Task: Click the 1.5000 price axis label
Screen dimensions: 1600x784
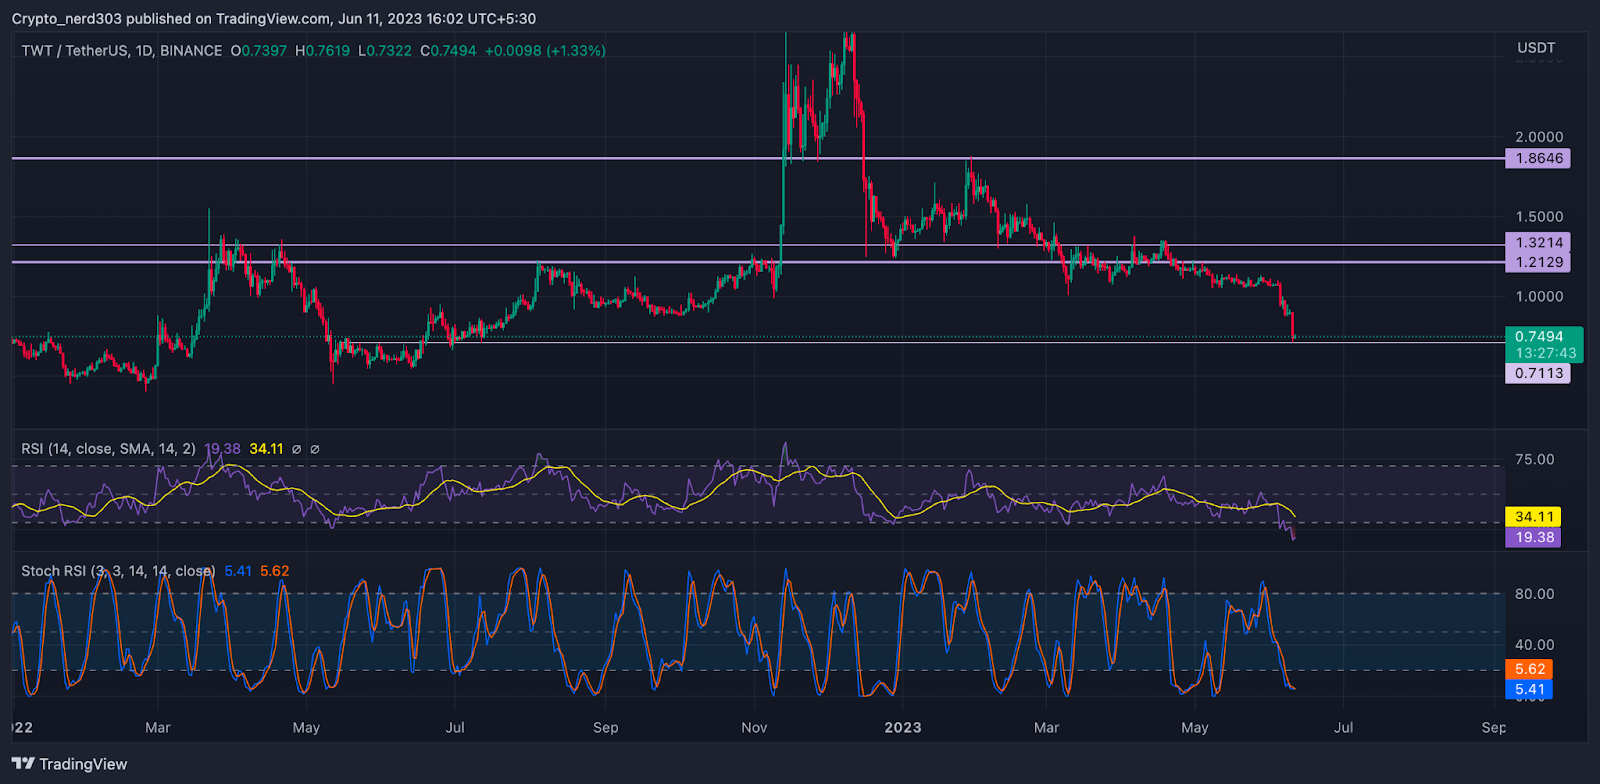Action: click(1538, 216)
